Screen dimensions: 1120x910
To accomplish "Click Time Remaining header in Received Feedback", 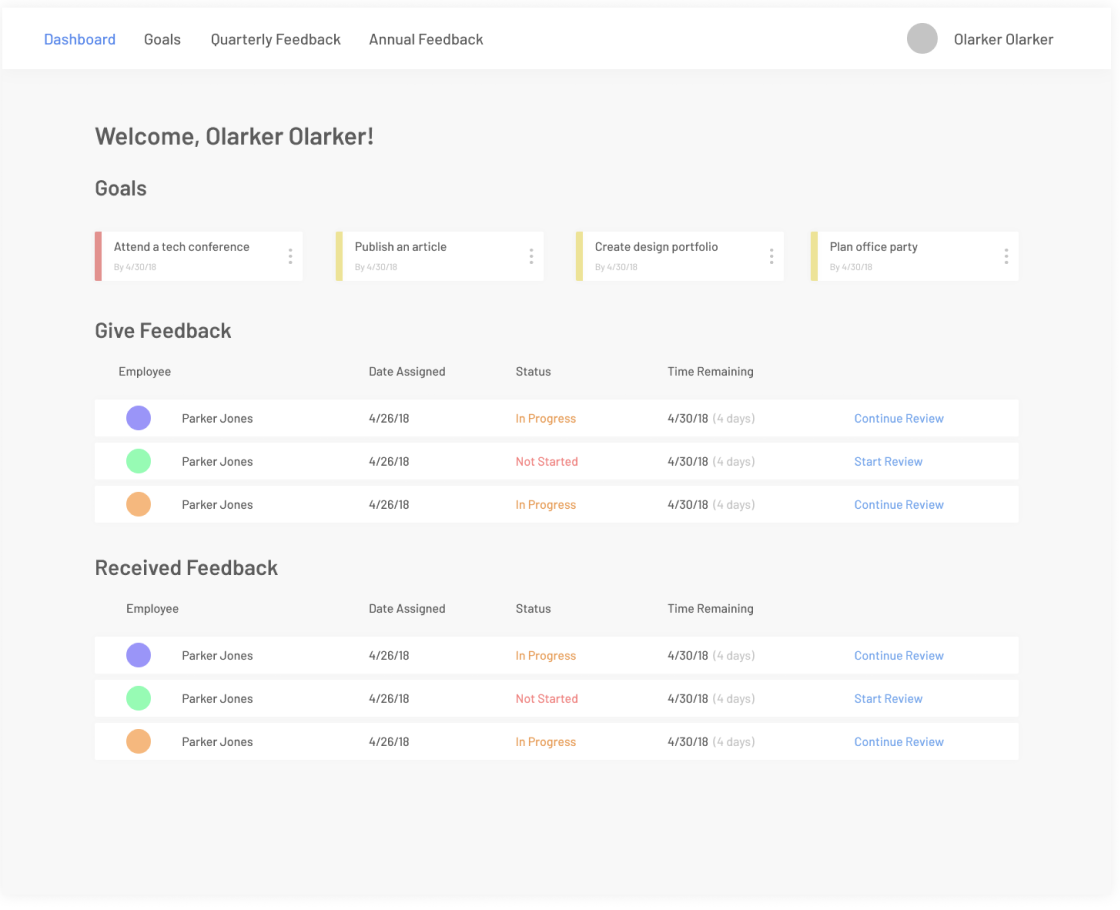I will tap(711, 609).
